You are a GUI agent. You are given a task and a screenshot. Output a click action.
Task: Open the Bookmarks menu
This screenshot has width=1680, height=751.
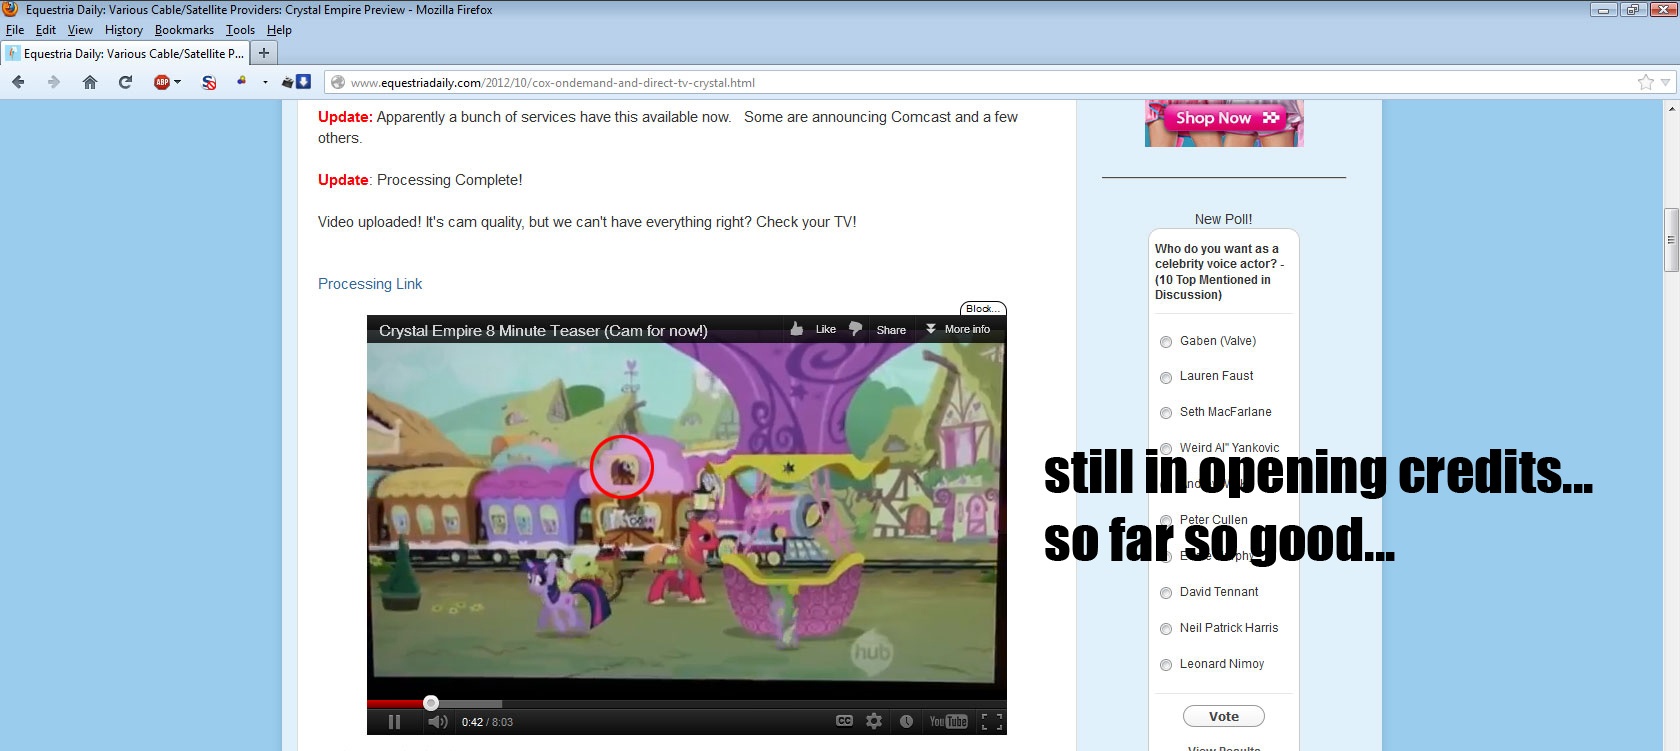(x=184, y=30)
